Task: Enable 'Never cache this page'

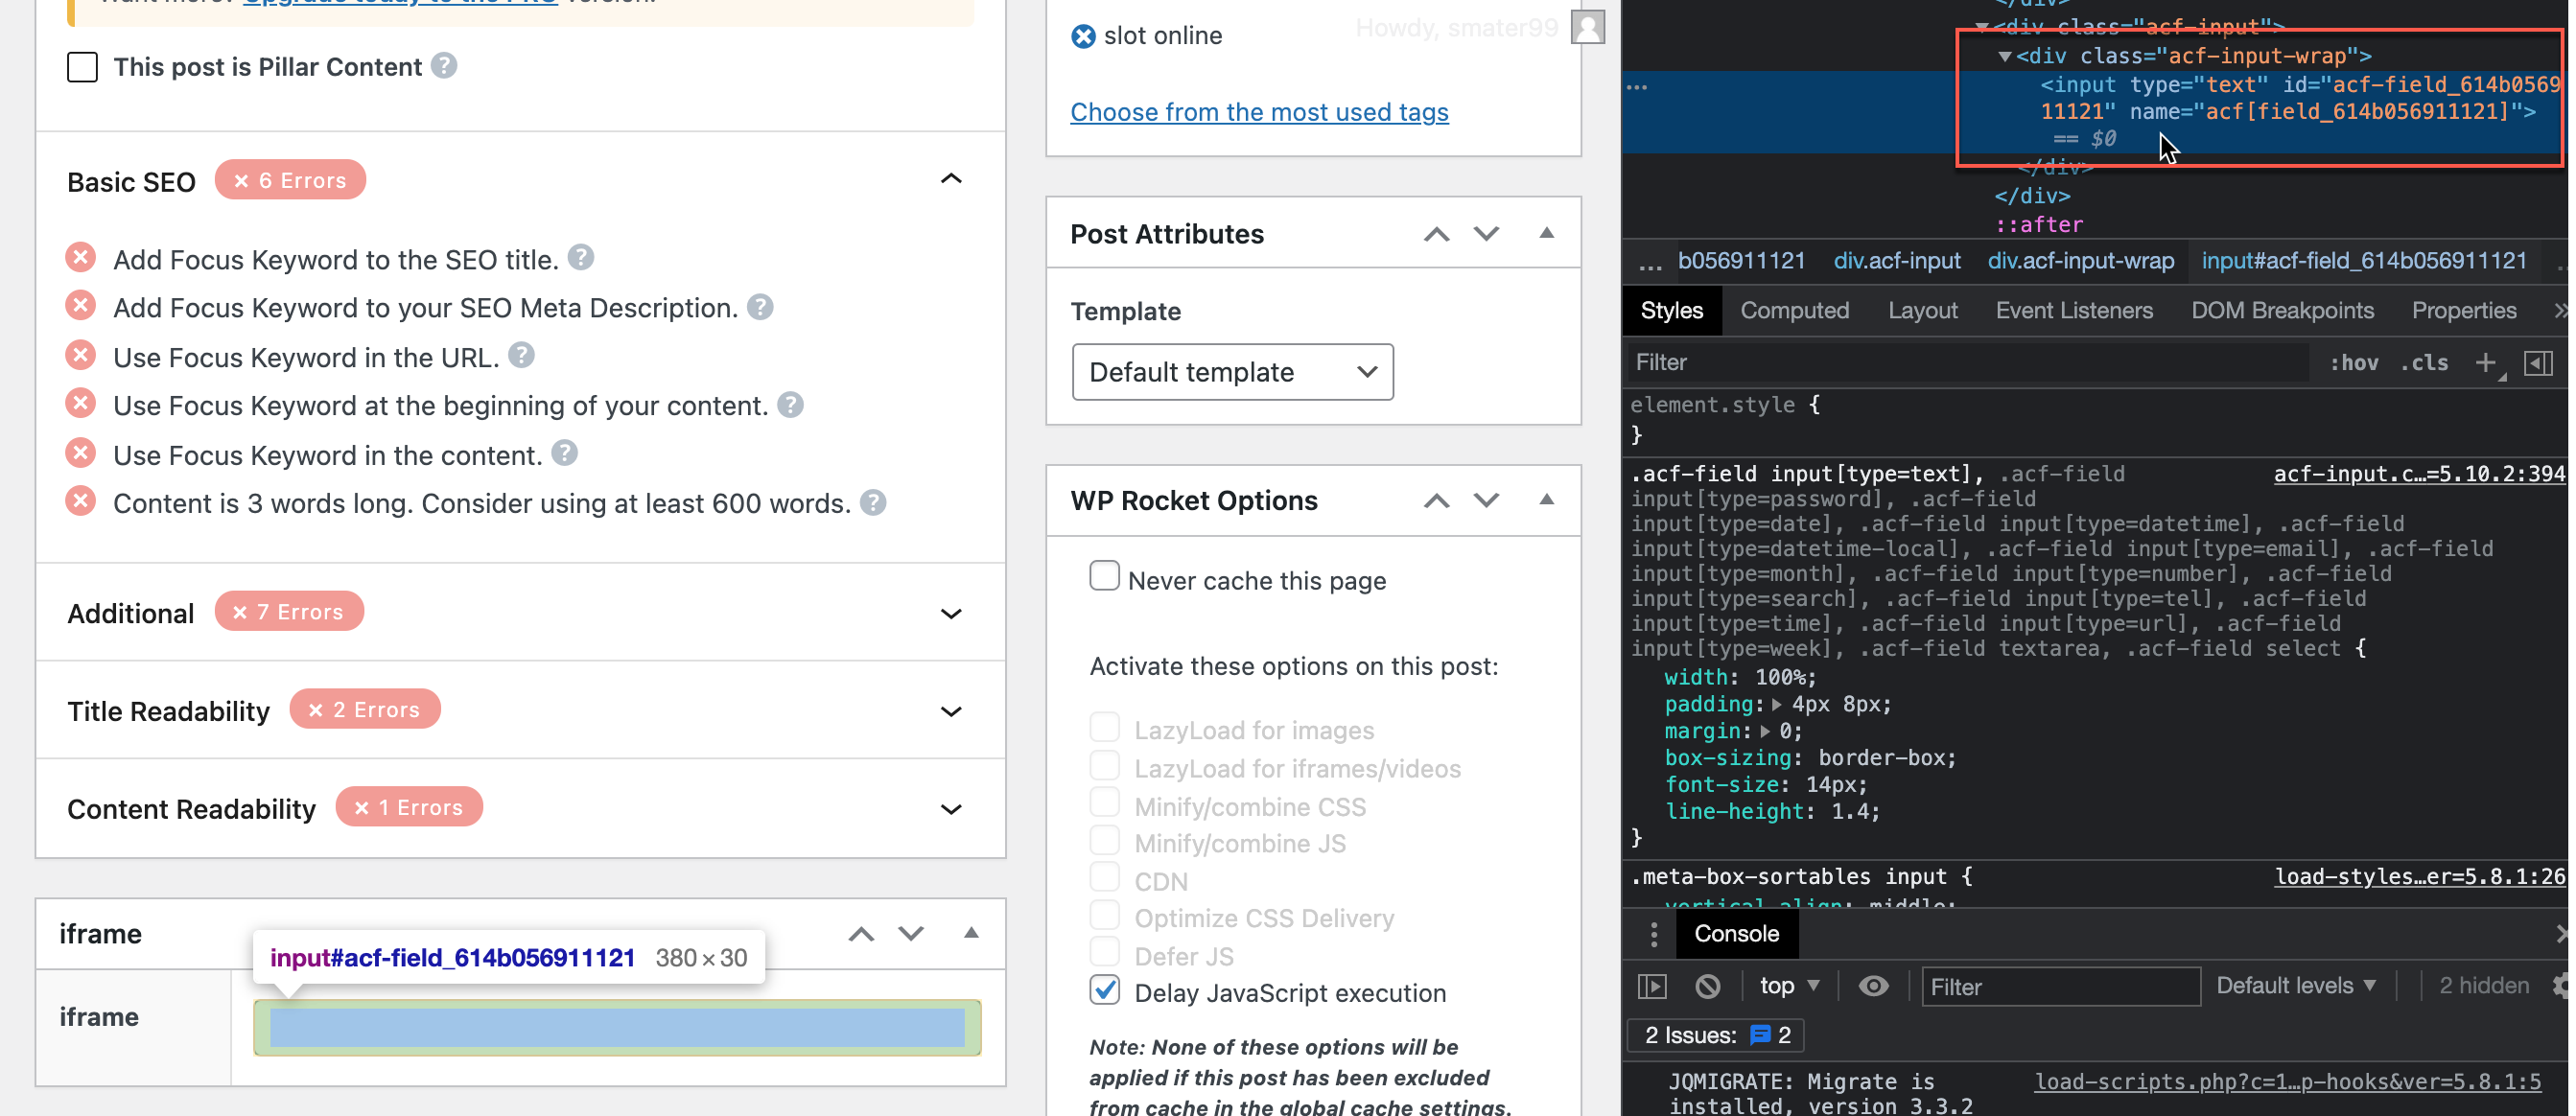Action: [1104, 576]
